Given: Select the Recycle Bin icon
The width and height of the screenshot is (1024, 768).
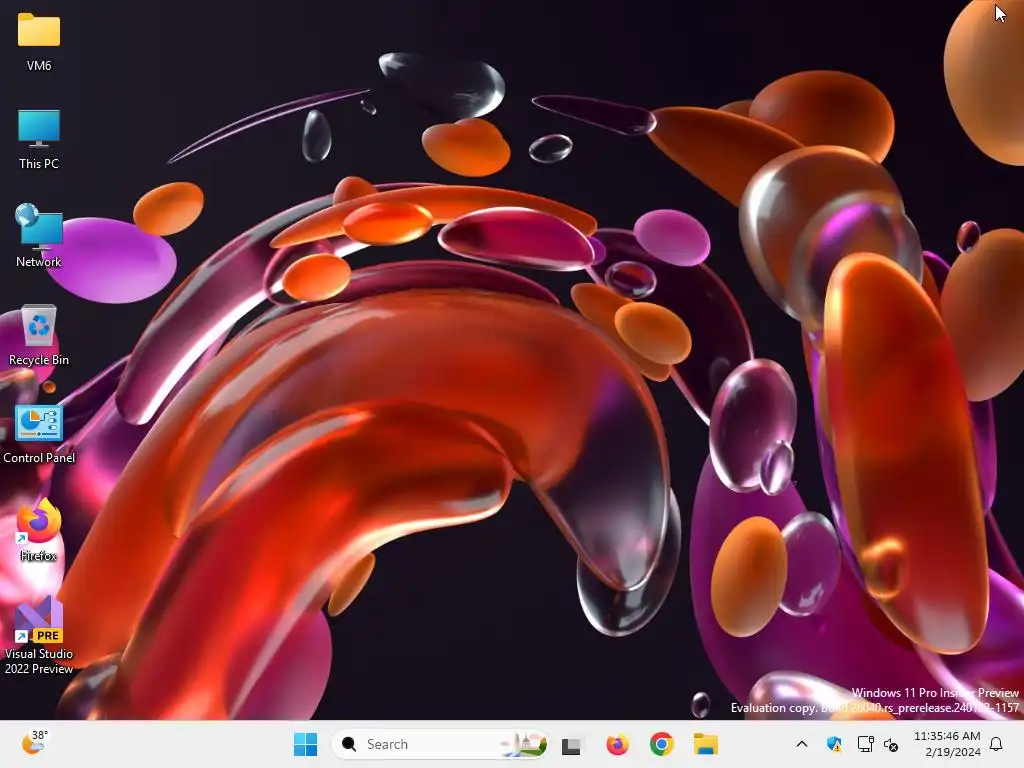Looking at the screenshot, I should tap(39, 335).
